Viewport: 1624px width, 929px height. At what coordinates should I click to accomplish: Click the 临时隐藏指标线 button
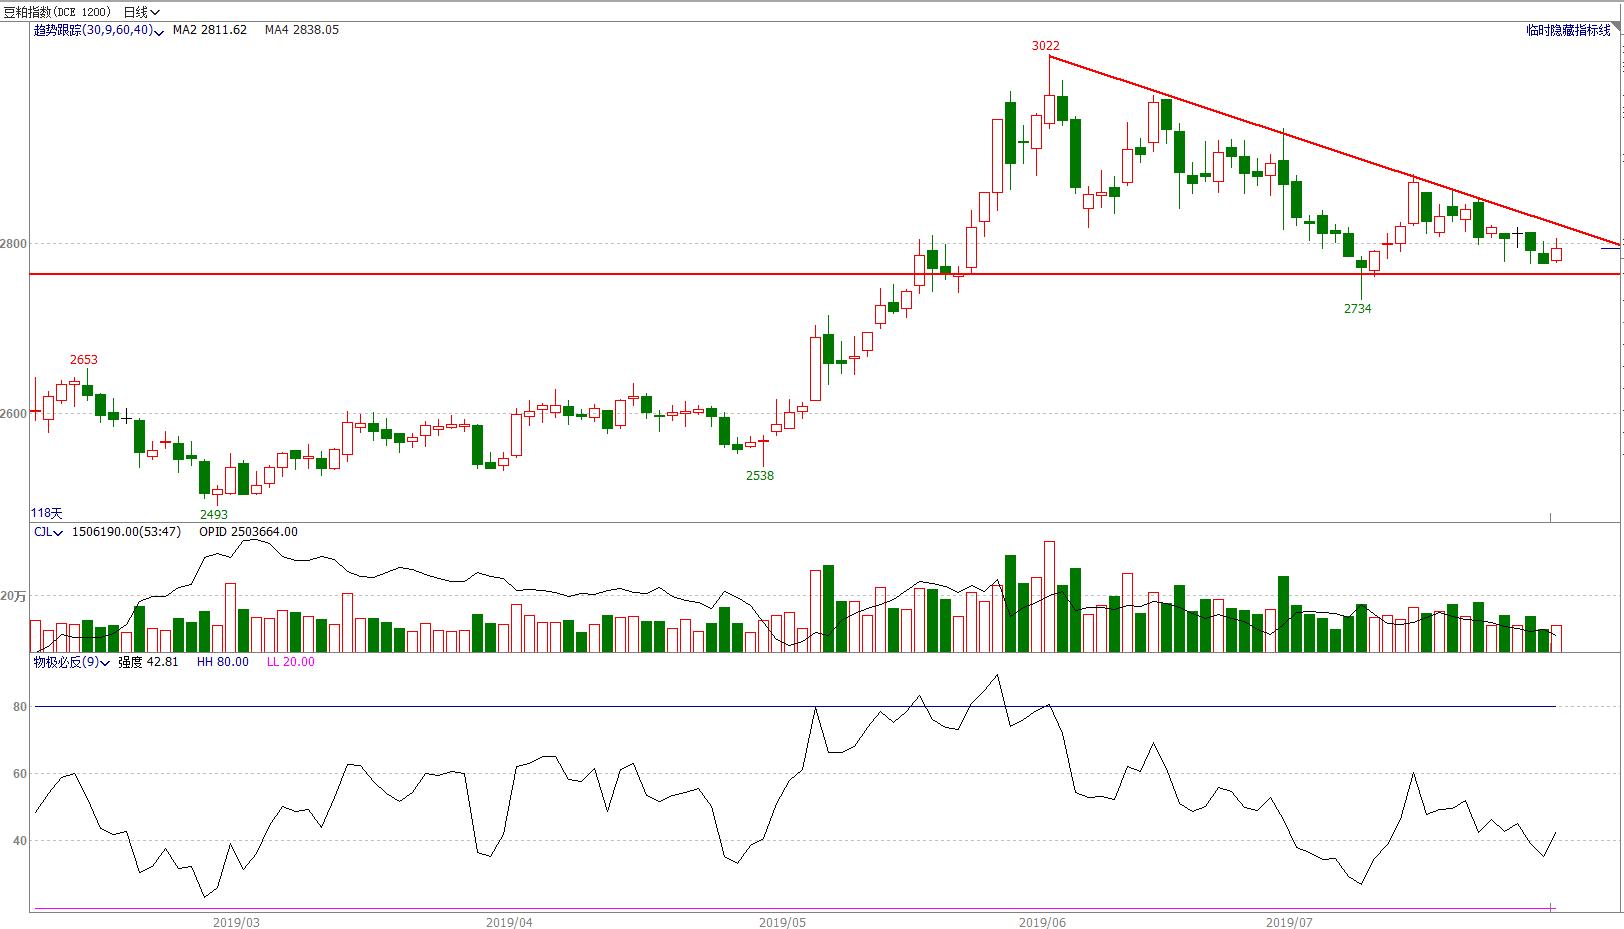click(x=1568, y=30)
